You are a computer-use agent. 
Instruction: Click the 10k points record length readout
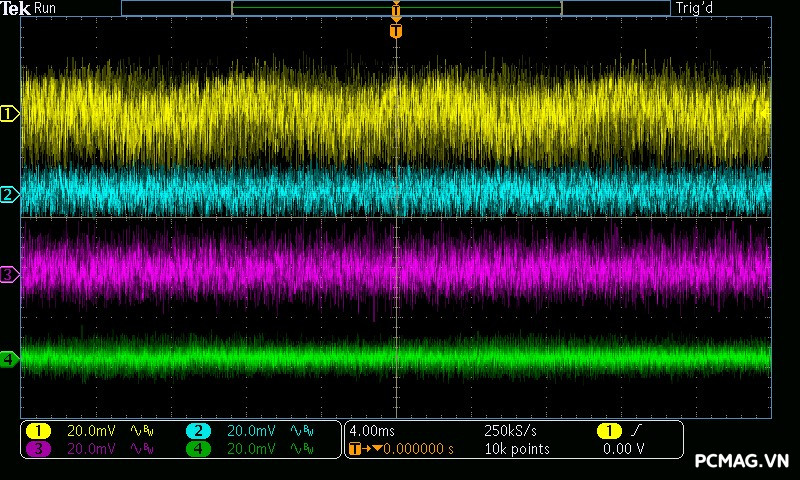coord(516,449)
